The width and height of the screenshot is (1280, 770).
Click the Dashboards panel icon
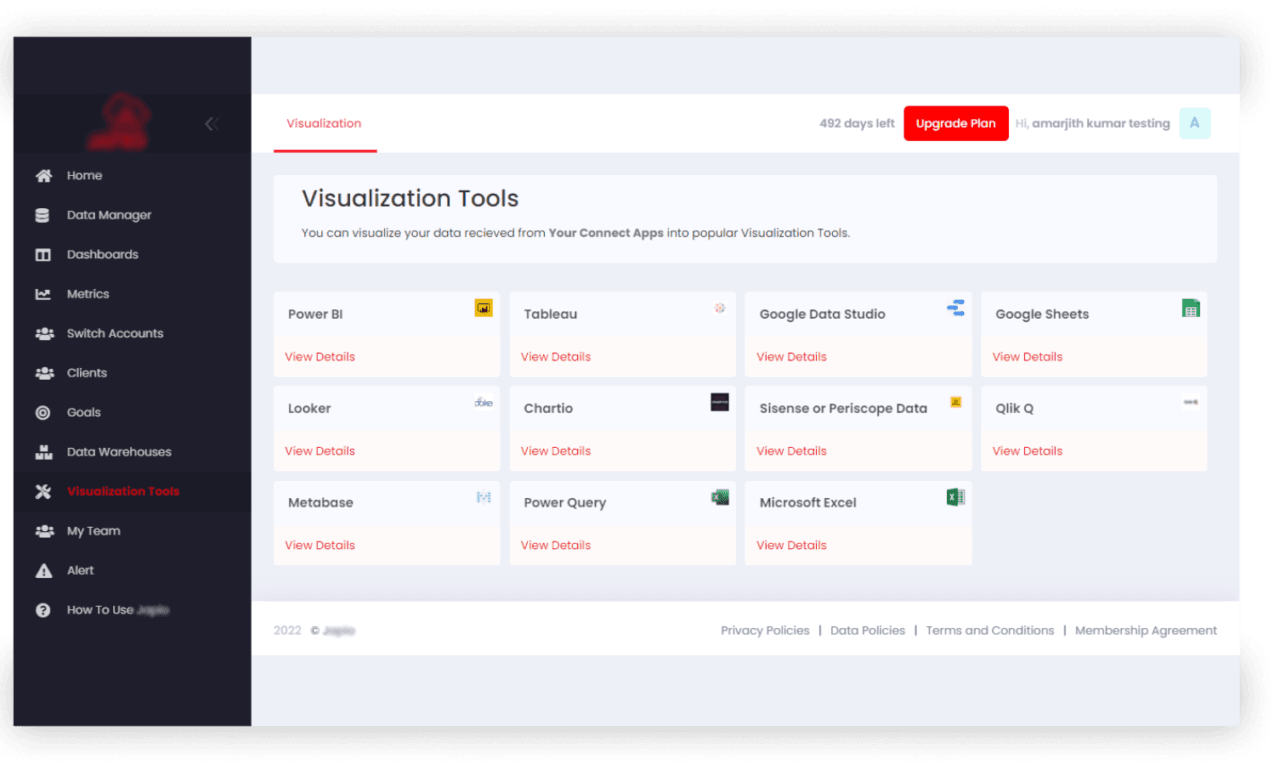(x=43, y=255)
